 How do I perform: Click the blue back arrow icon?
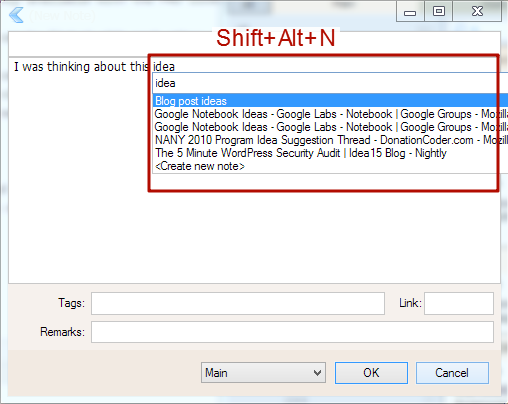pyautogui.click(x=16, y=15)
